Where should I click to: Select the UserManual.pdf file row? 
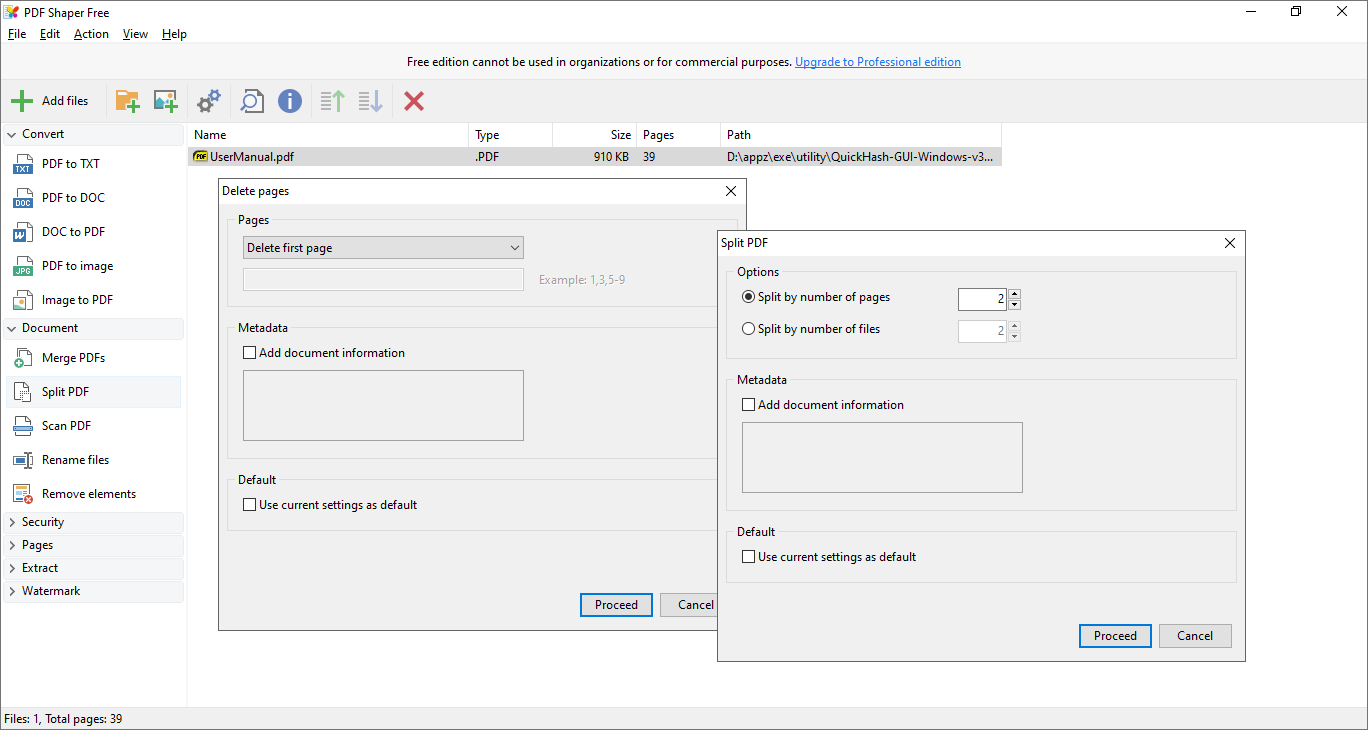pos(594,157)
